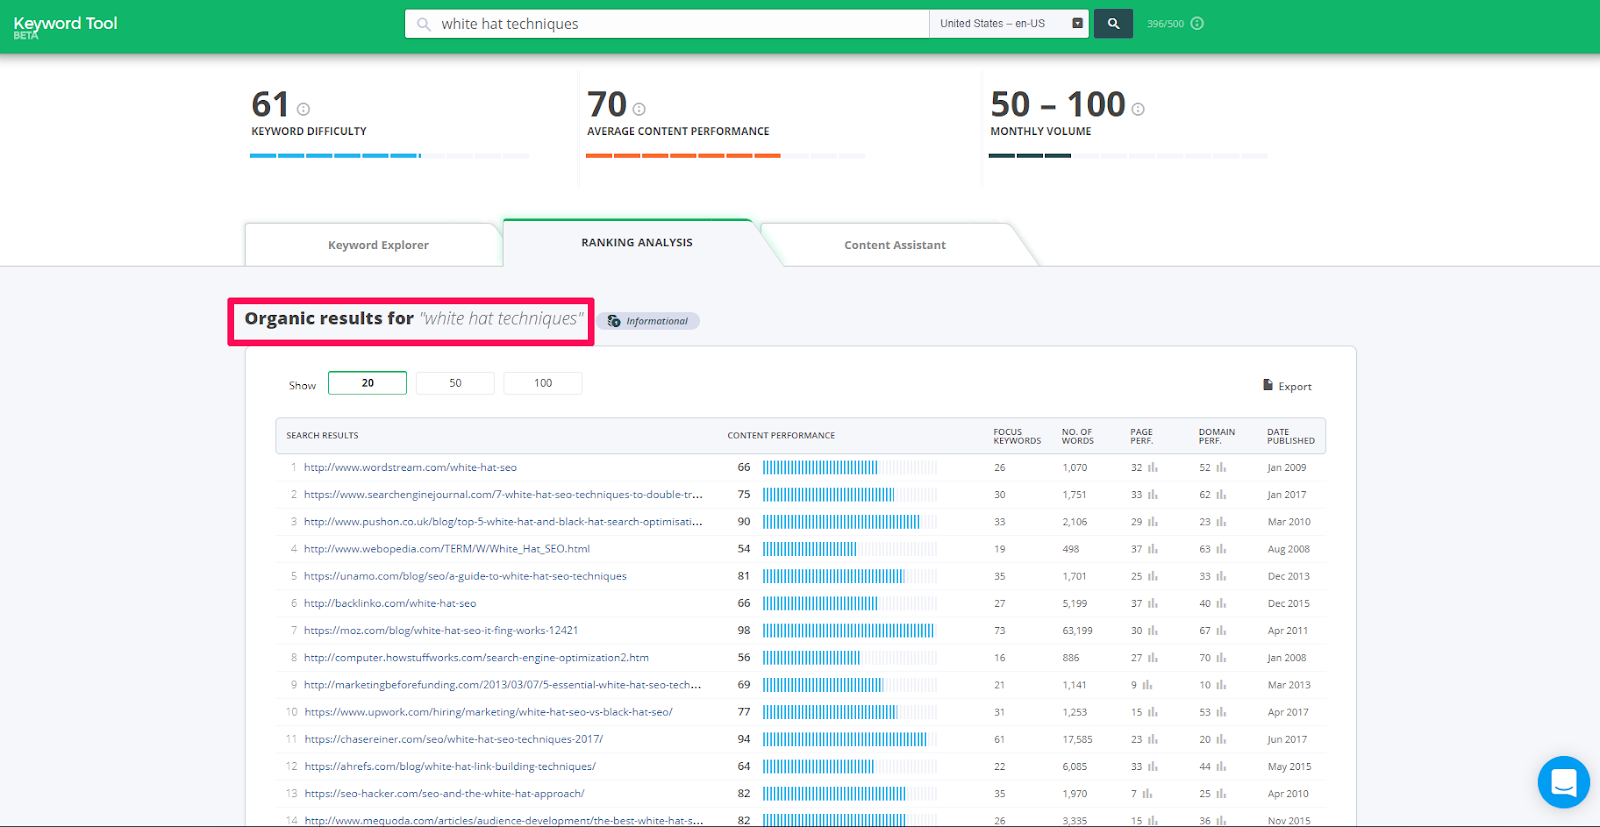
Task: Sort by Content Performance column header
Action: [x=781, y=436]
